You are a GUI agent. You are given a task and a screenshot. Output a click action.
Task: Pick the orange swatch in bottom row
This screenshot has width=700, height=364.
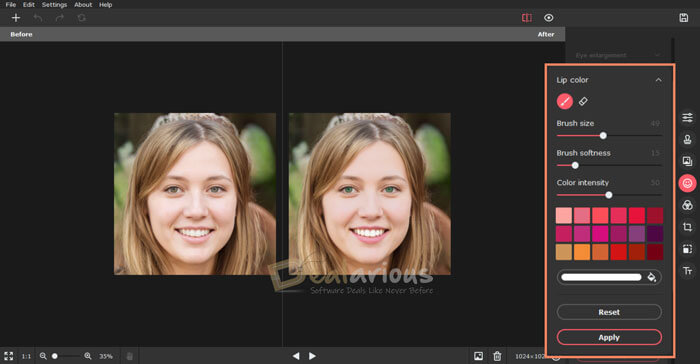click(582, 252)
